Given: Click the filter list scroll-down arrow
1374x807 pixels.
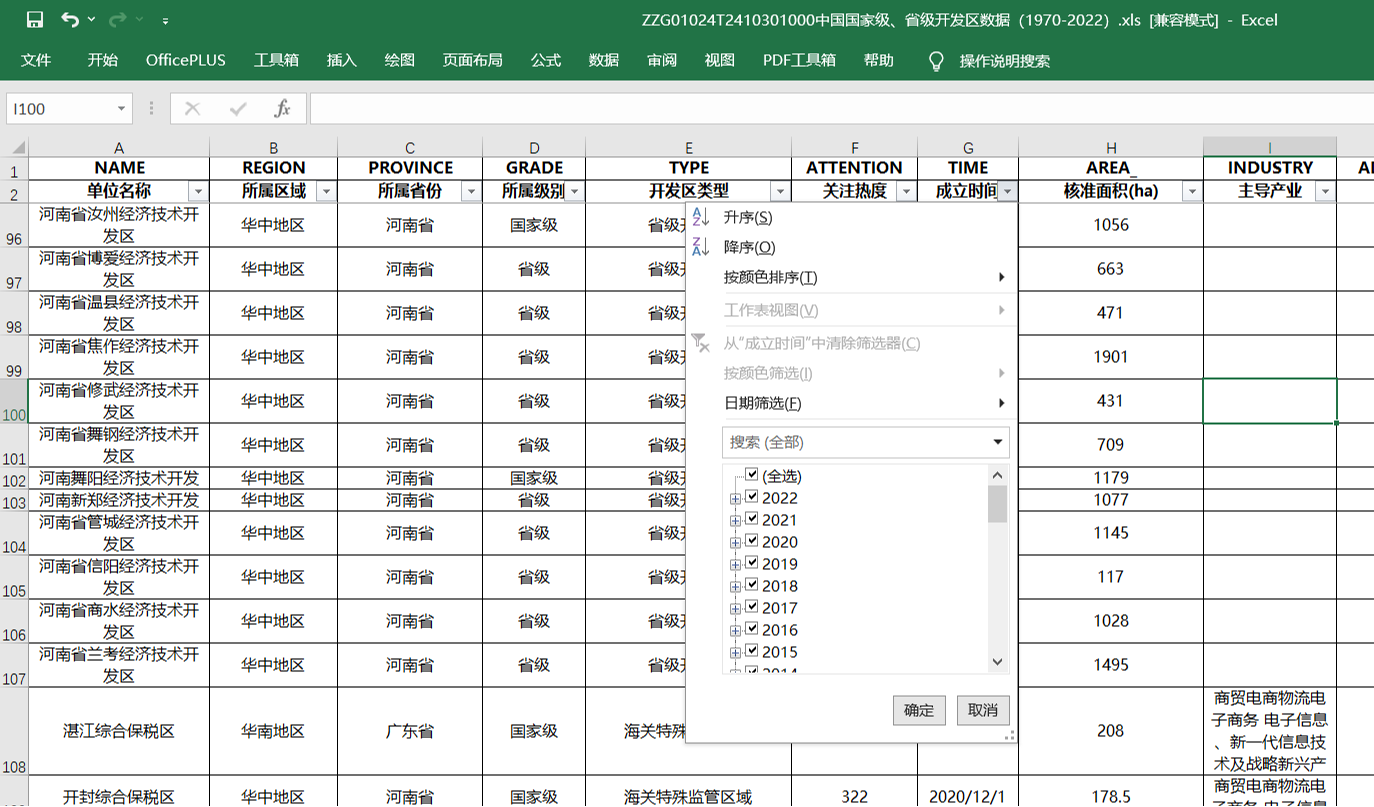Looking at the screenshot, I should pyautogui.click(x=997, y=661).
